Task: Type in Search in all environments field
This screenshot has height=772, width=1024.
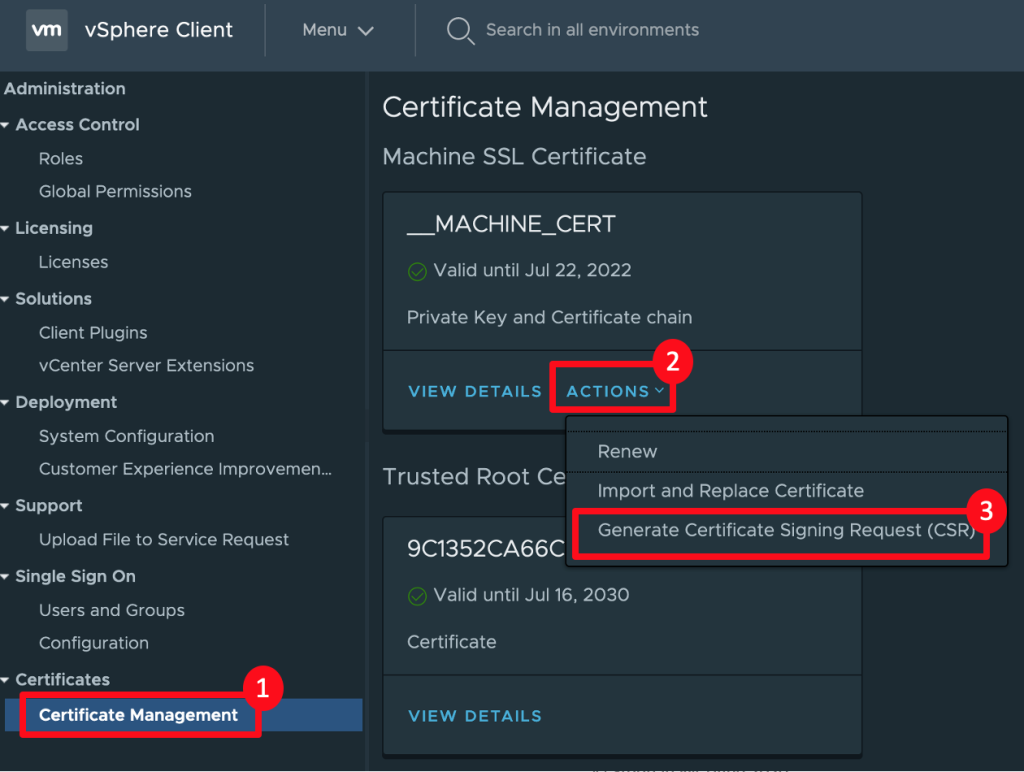Action: [592, 30]
